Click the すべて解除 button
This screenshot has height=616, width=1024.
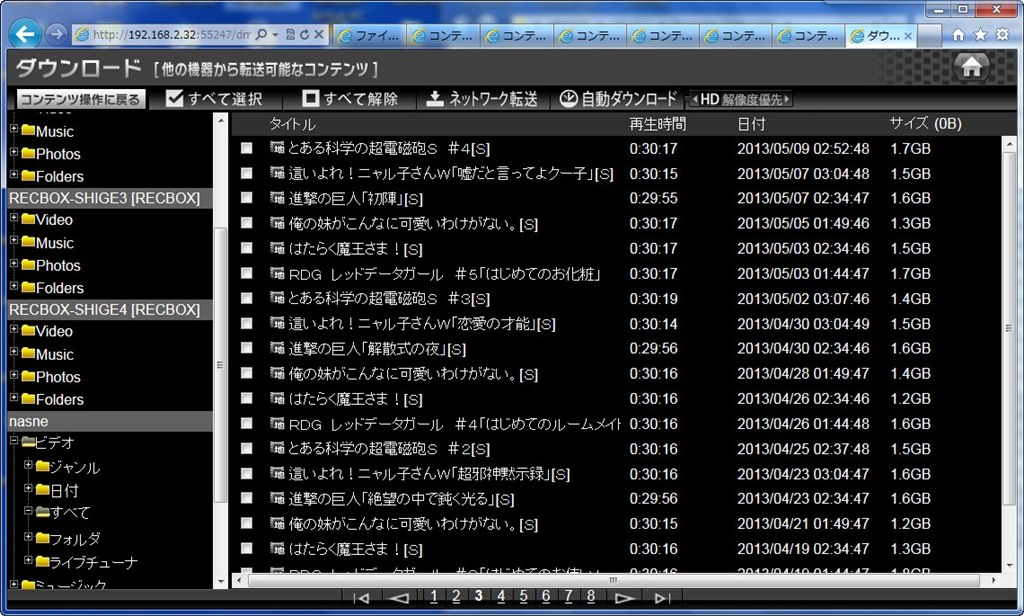(x=351, y=99)
